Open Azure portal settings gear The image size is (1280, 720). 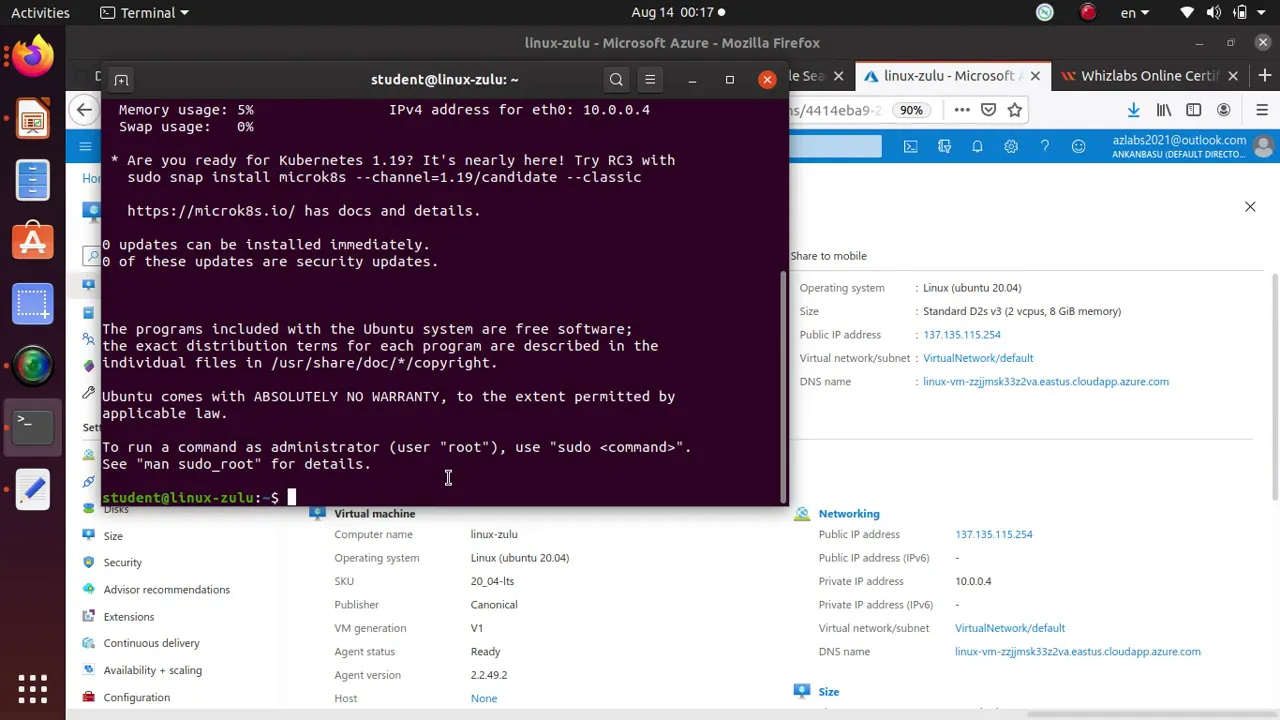pos(1011,147)
